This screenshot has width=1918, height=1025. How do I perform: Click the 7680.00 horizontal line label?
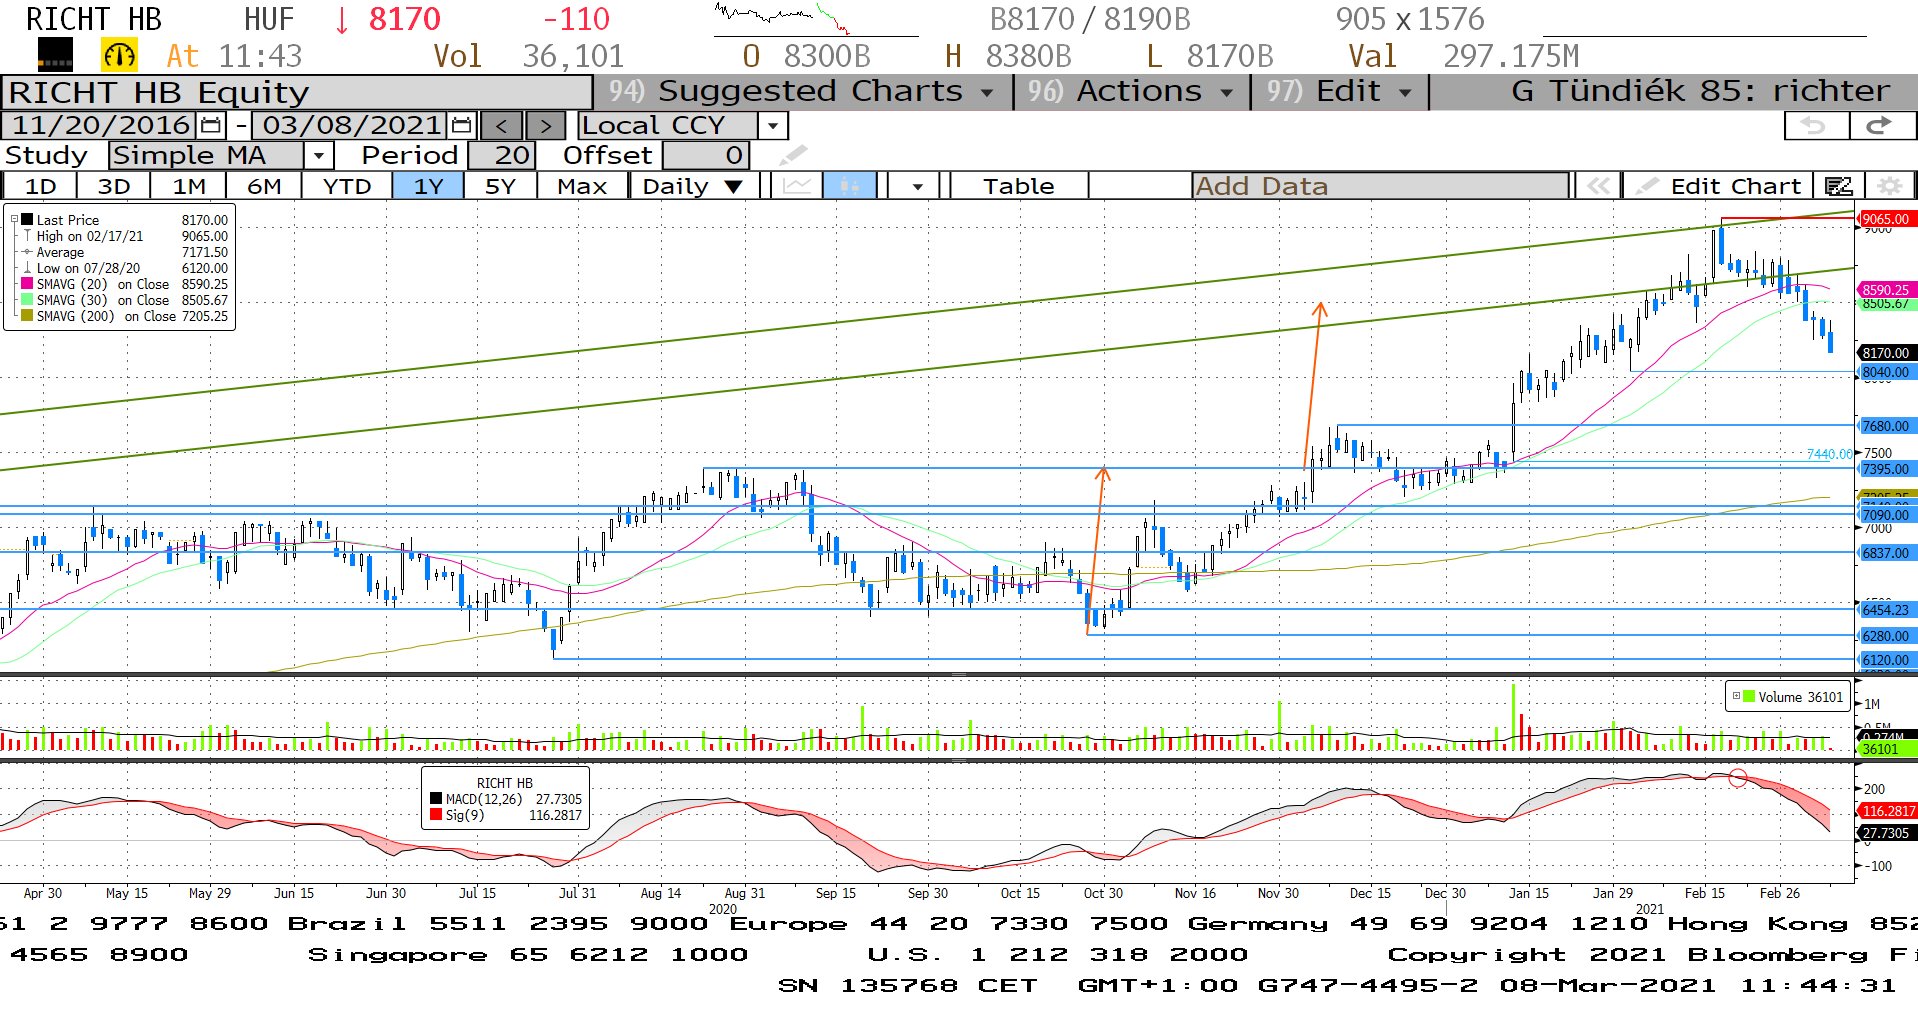[1885, 426]
